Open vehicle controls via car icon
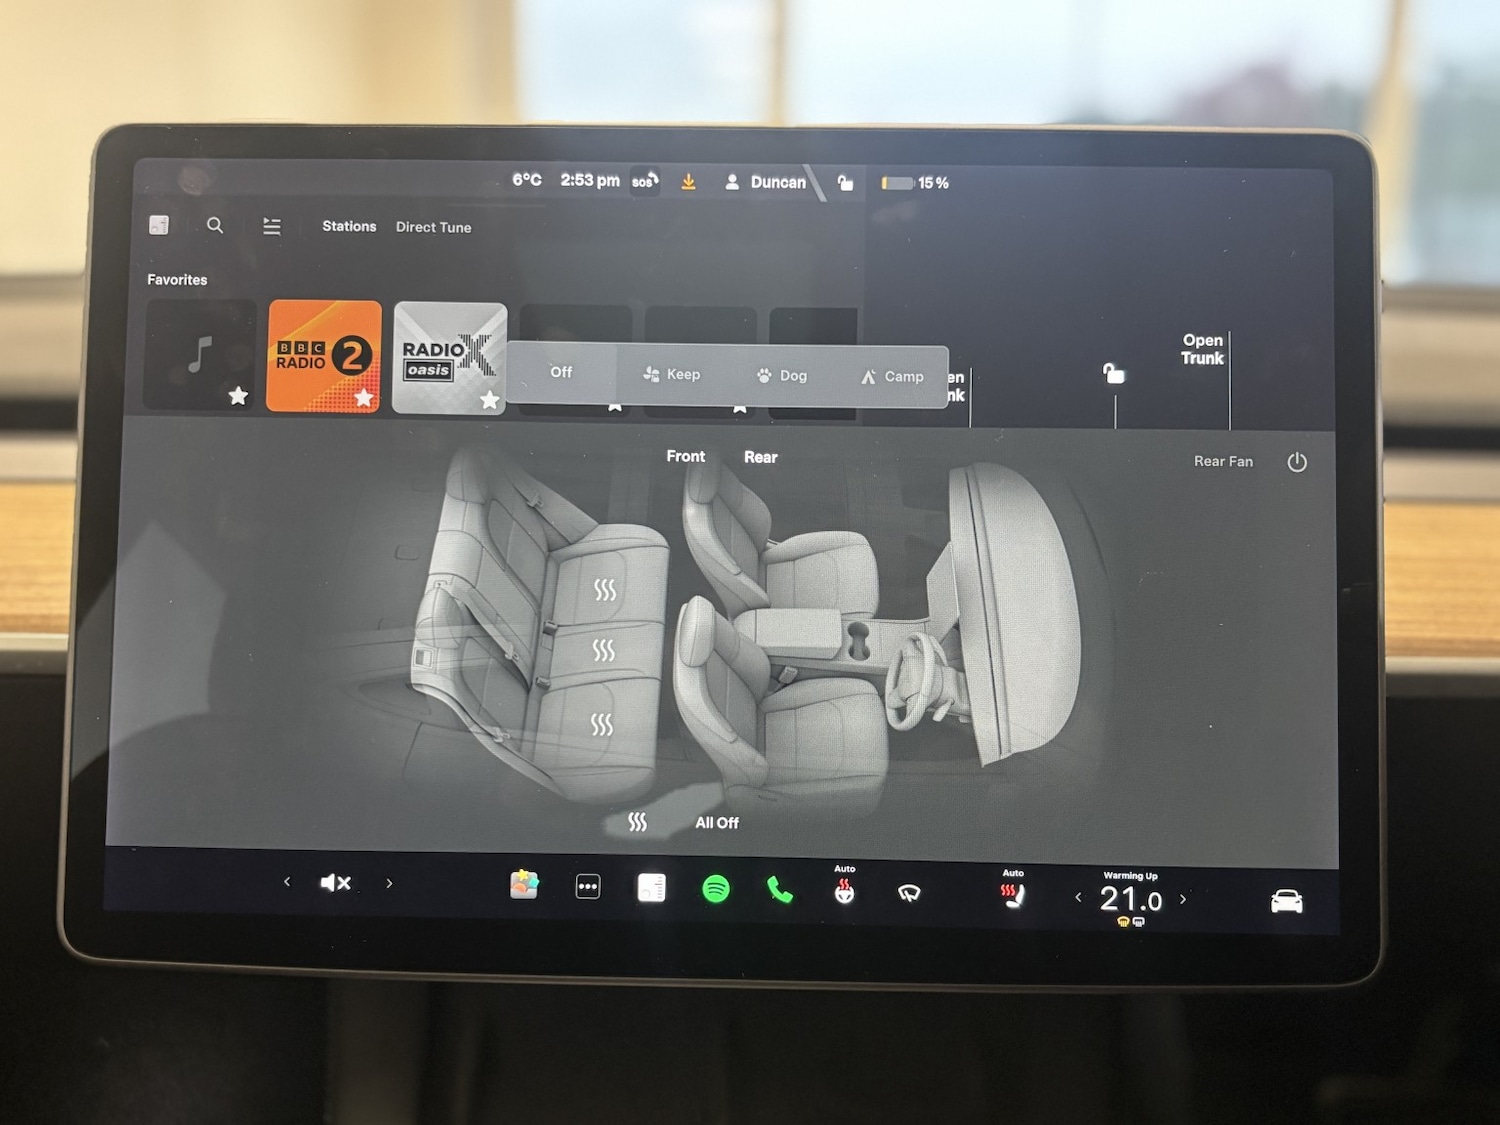 pyautogui.click(x=1286, y=902)
